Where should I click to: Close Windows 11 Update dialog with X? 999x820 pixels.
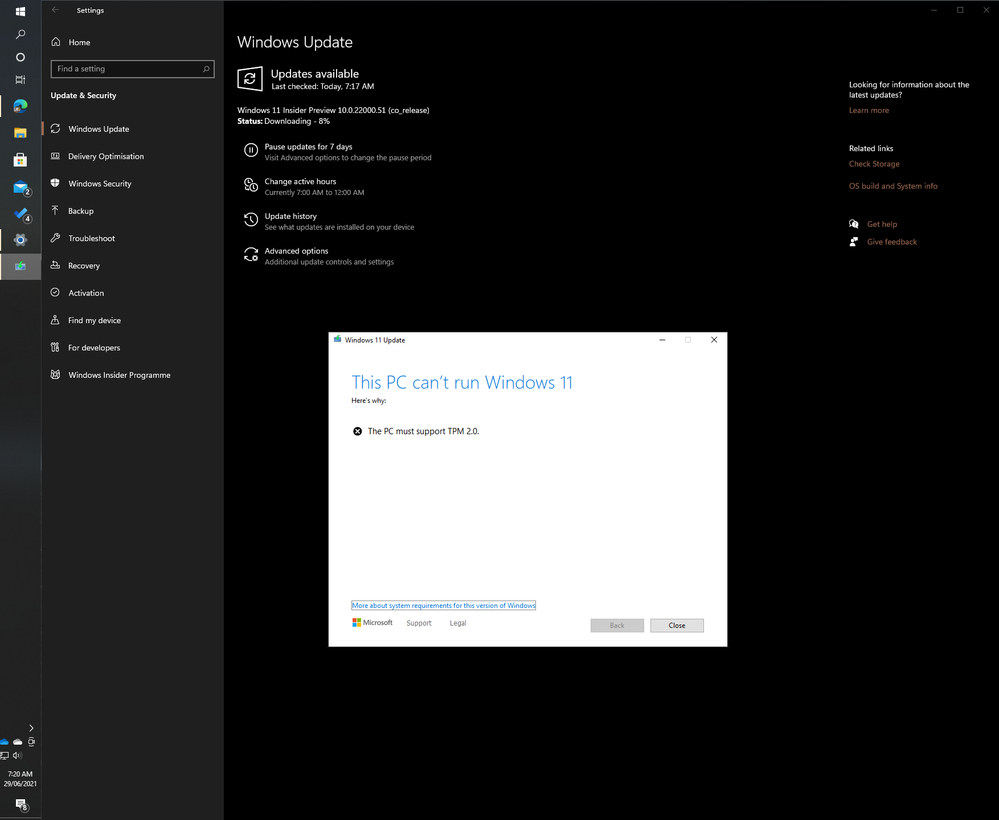714,340
